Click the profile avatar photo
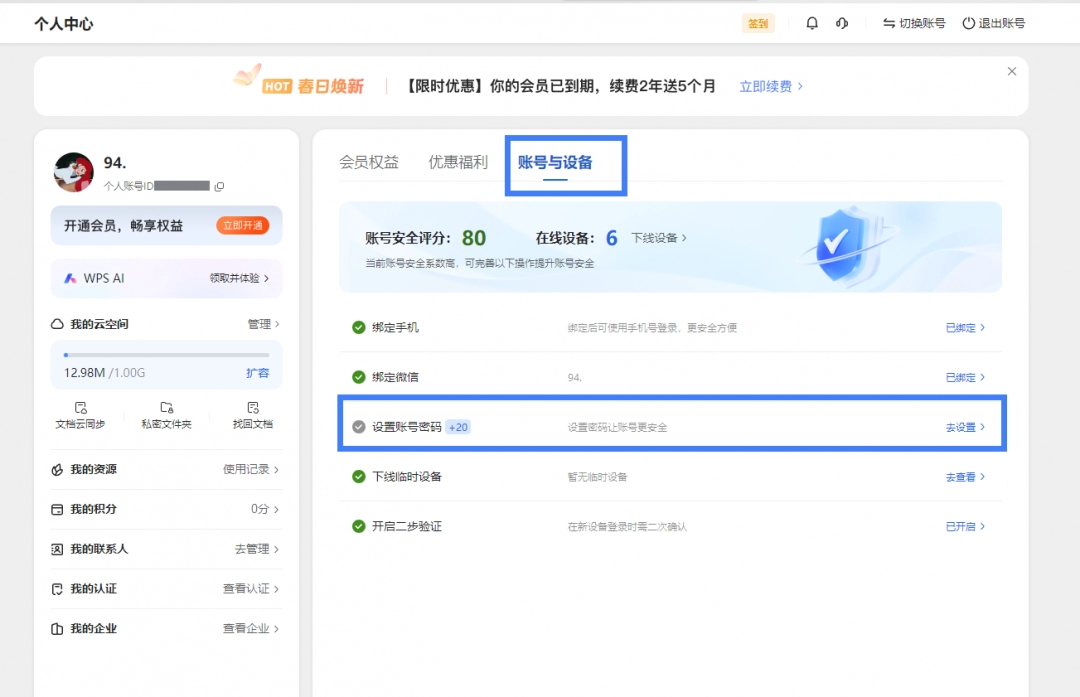 [x=74, y=170]
